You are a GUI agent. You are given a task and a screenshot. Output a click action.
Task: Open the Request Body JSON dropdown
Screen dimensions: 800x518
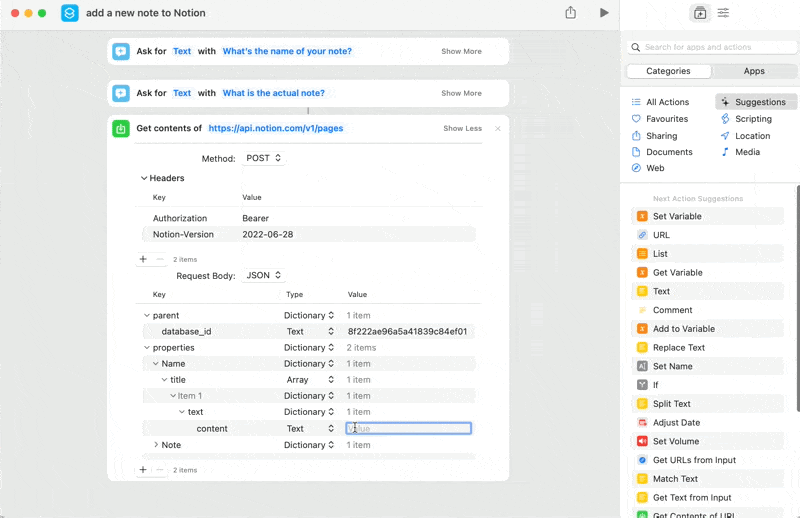[263, 276]
